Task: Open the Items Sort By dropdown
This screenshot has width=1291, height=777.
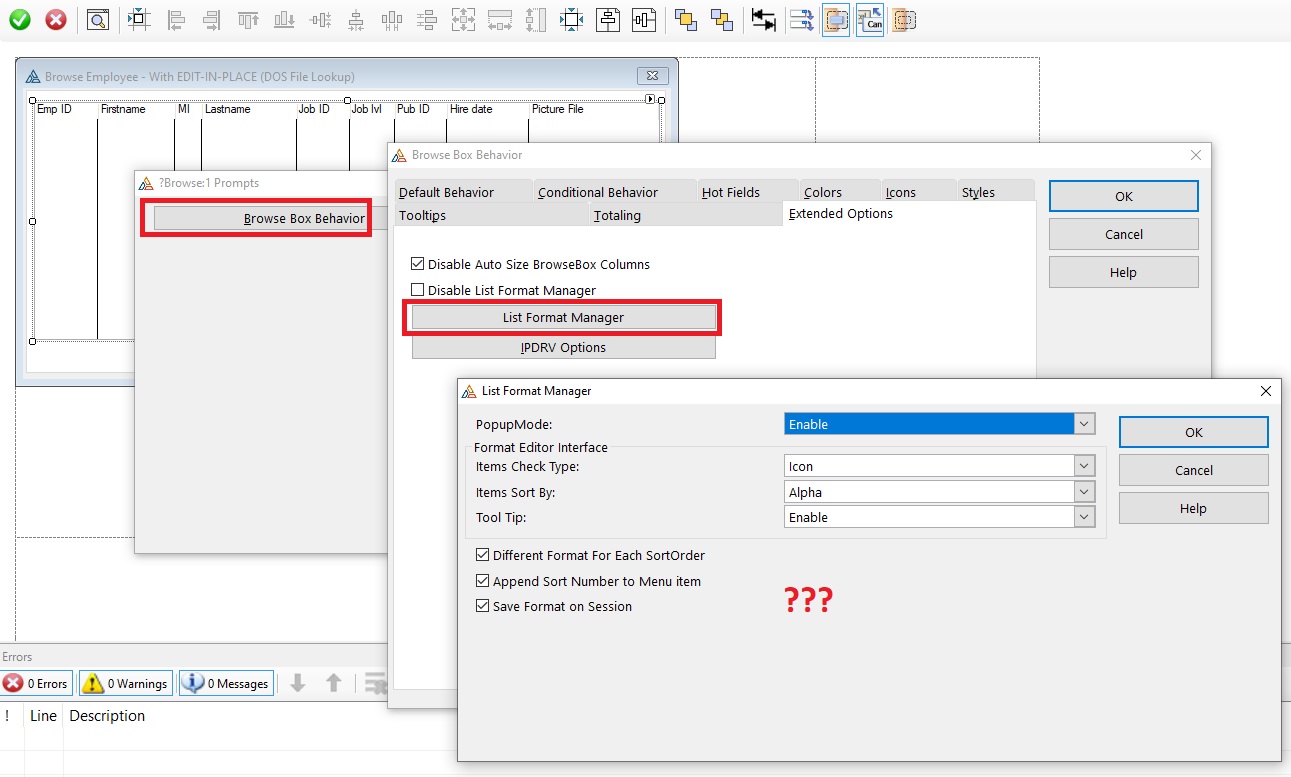Action: pos(1084,492)
